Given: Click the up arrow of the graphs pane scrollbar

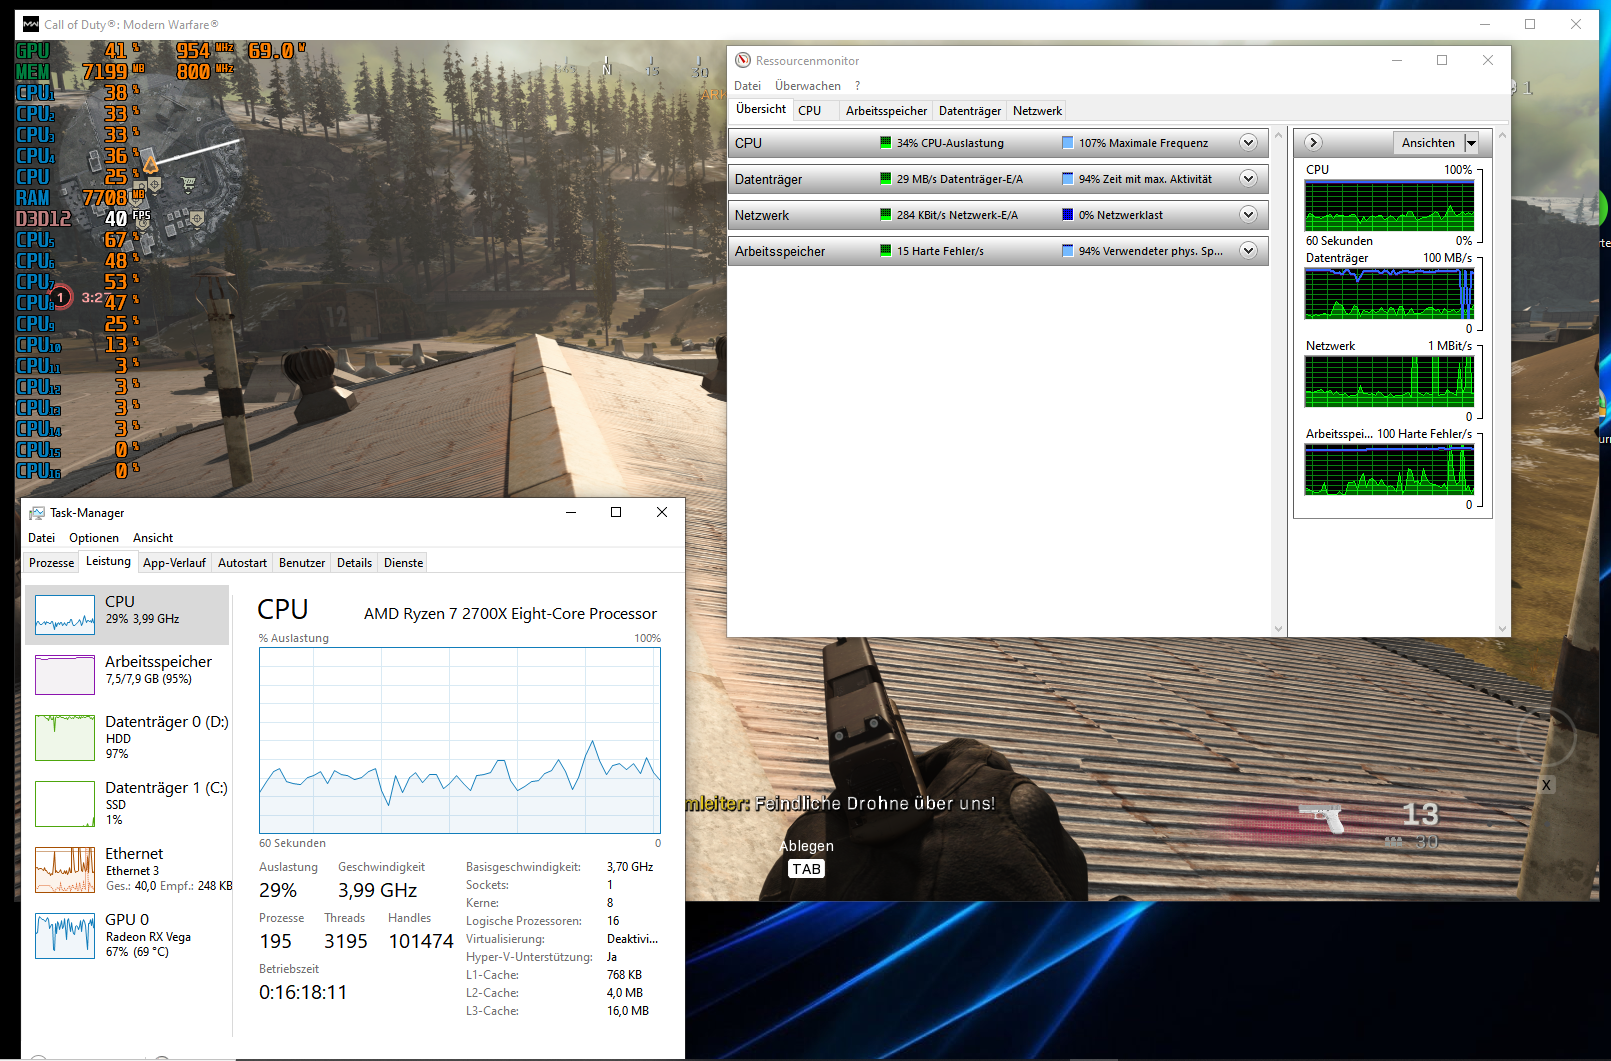Looking at the screenshot, I should click(x=1502, y=135).
